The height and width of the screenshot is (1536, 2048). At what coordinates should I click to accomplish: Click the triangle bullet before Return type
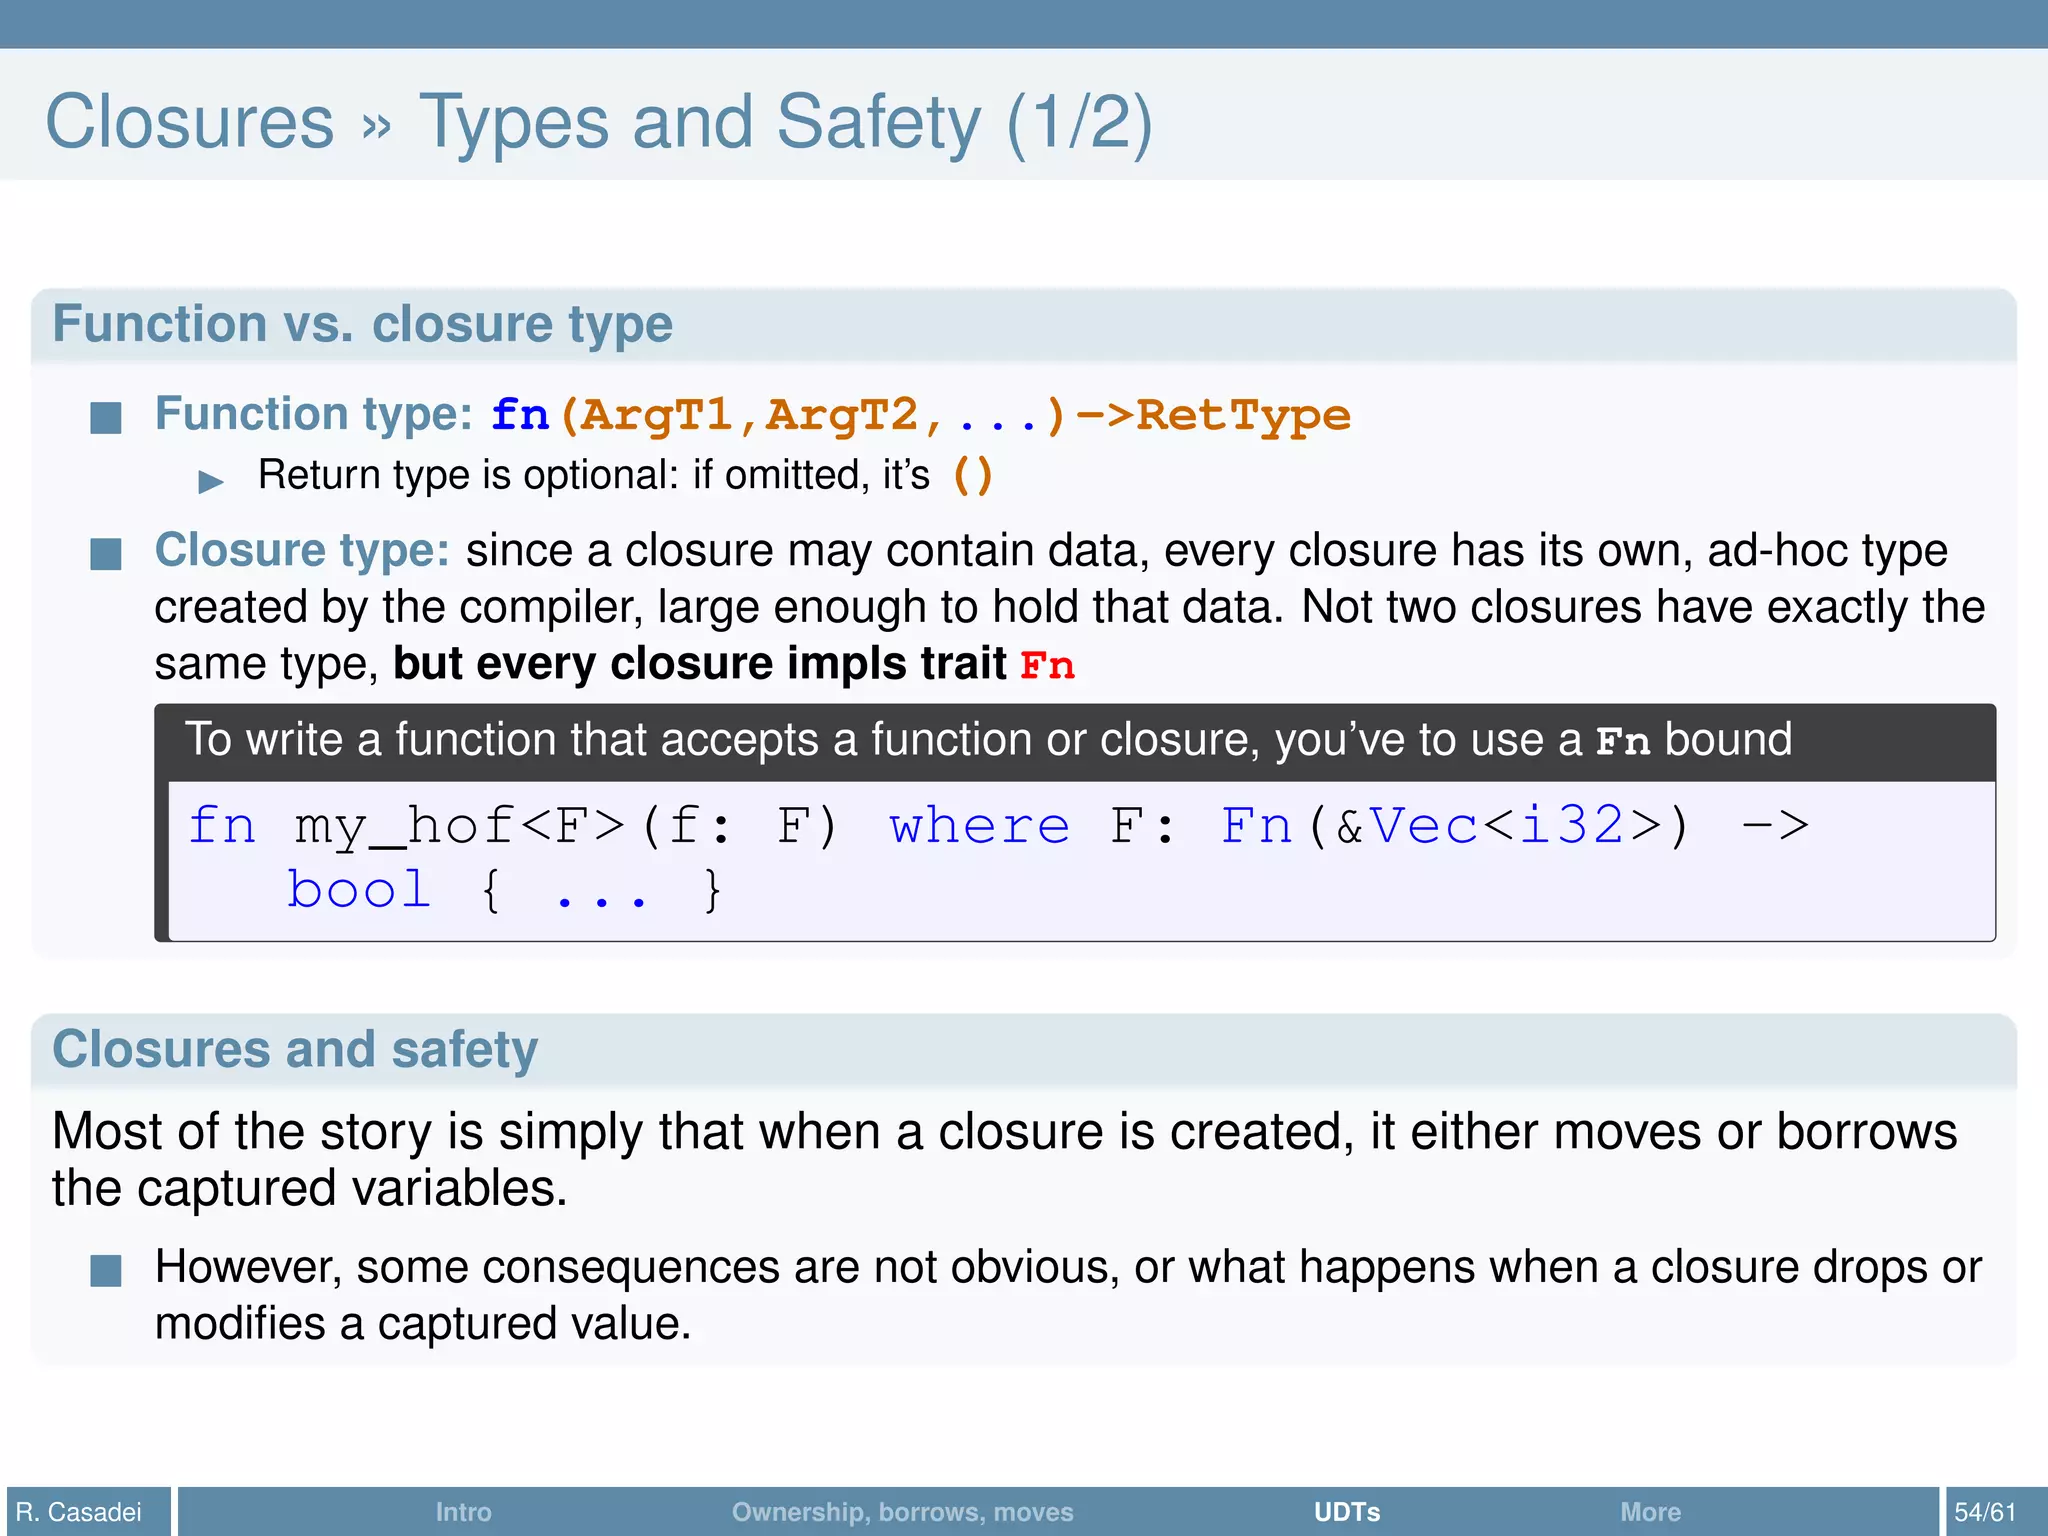(x=211, y=482)
